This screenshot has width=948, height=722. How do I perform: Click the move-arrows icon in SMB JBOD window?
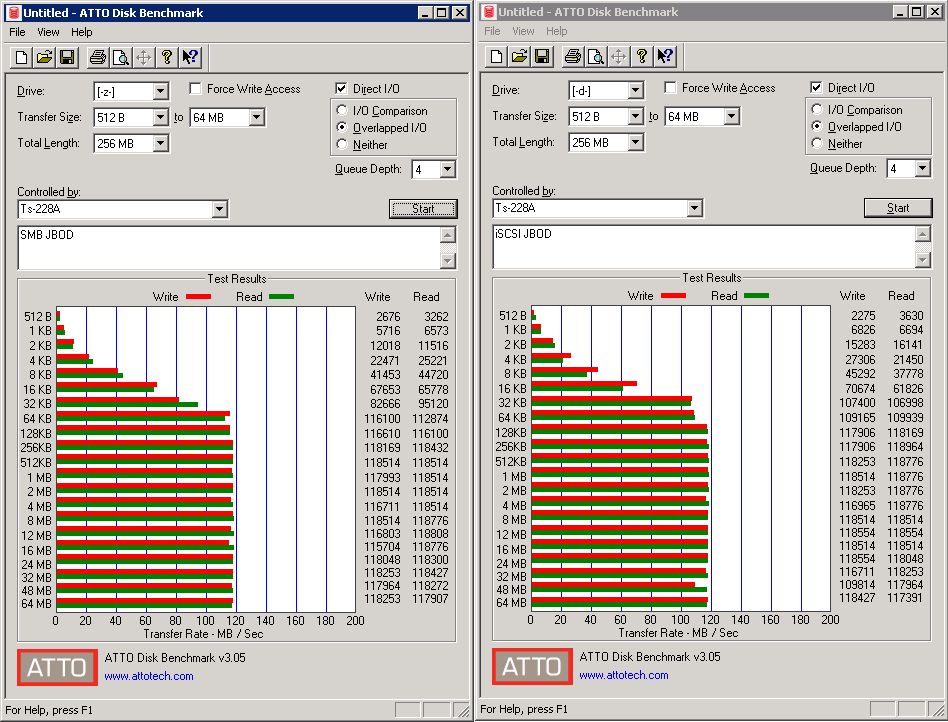click(143, 57)
